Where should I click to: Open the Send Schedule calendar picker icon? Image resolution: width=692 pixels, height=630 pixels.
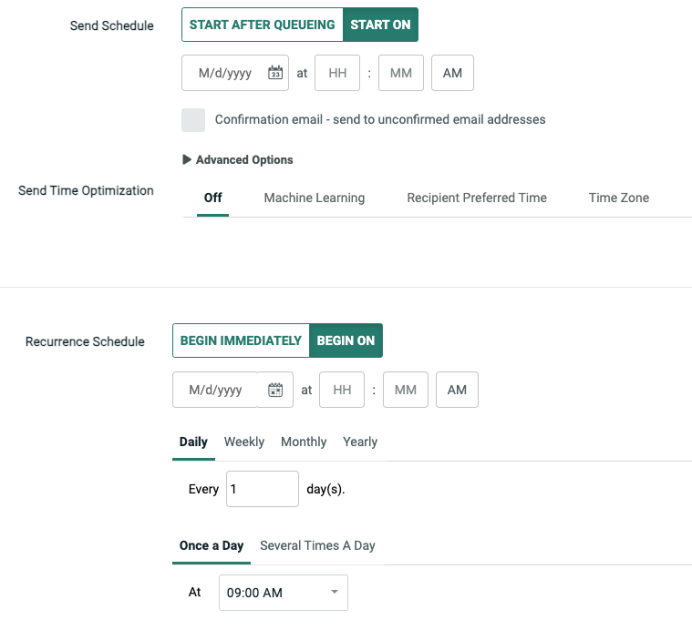coord(275,73)
